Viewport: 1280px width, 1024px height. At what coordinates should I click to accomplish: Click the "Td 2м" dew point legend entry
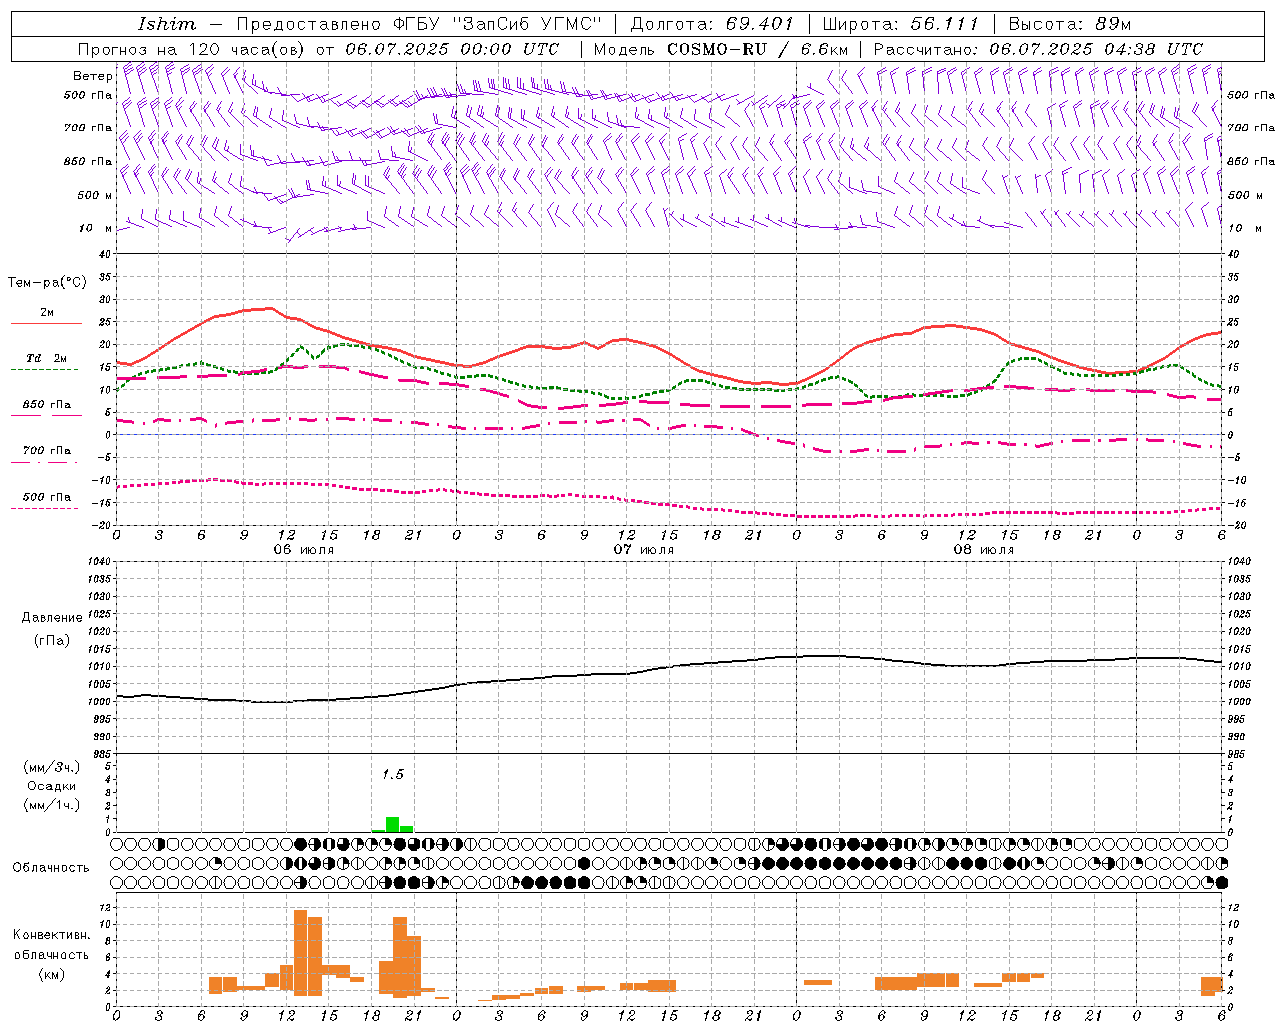pyautogui.click(x=47, y=358)
